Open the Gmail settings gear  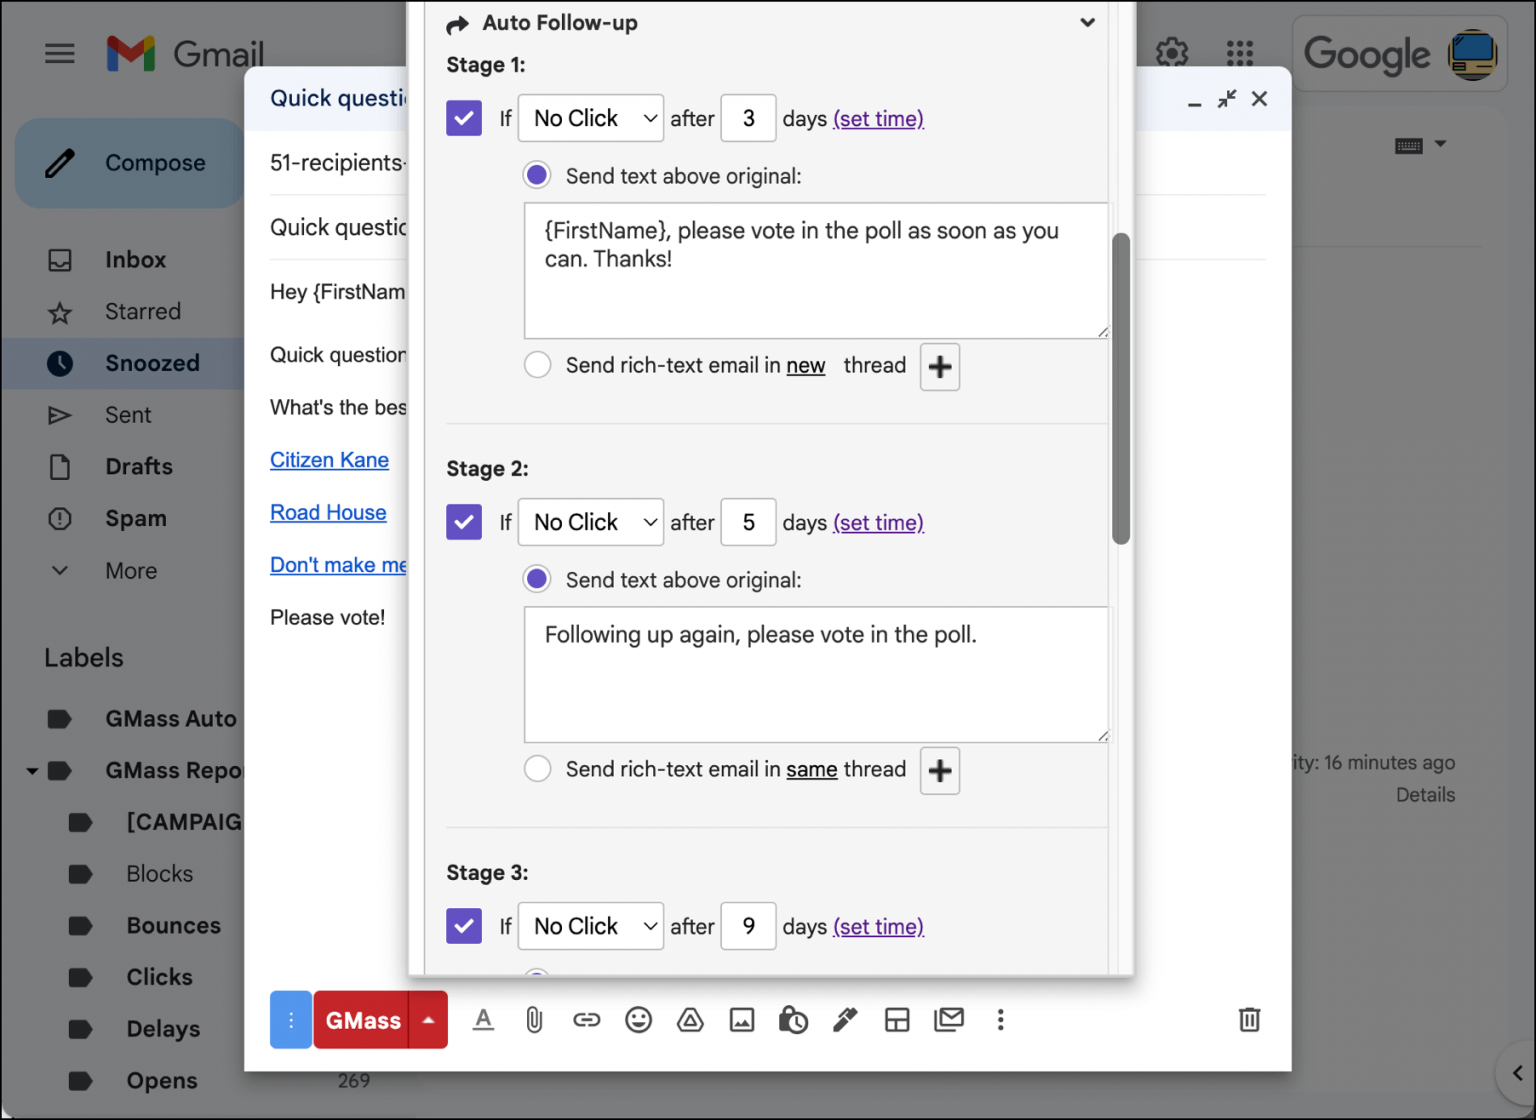1171,54
